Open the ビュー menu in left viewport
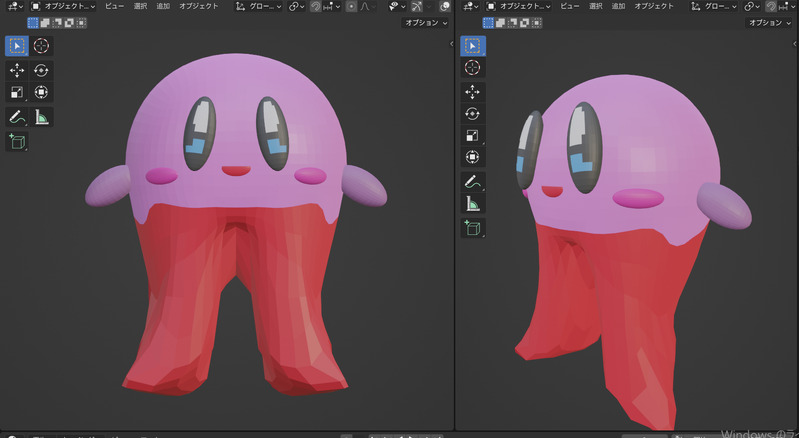The height and width of the screenshot is (438, 799). pyautogui.click(x=114, y=6)
